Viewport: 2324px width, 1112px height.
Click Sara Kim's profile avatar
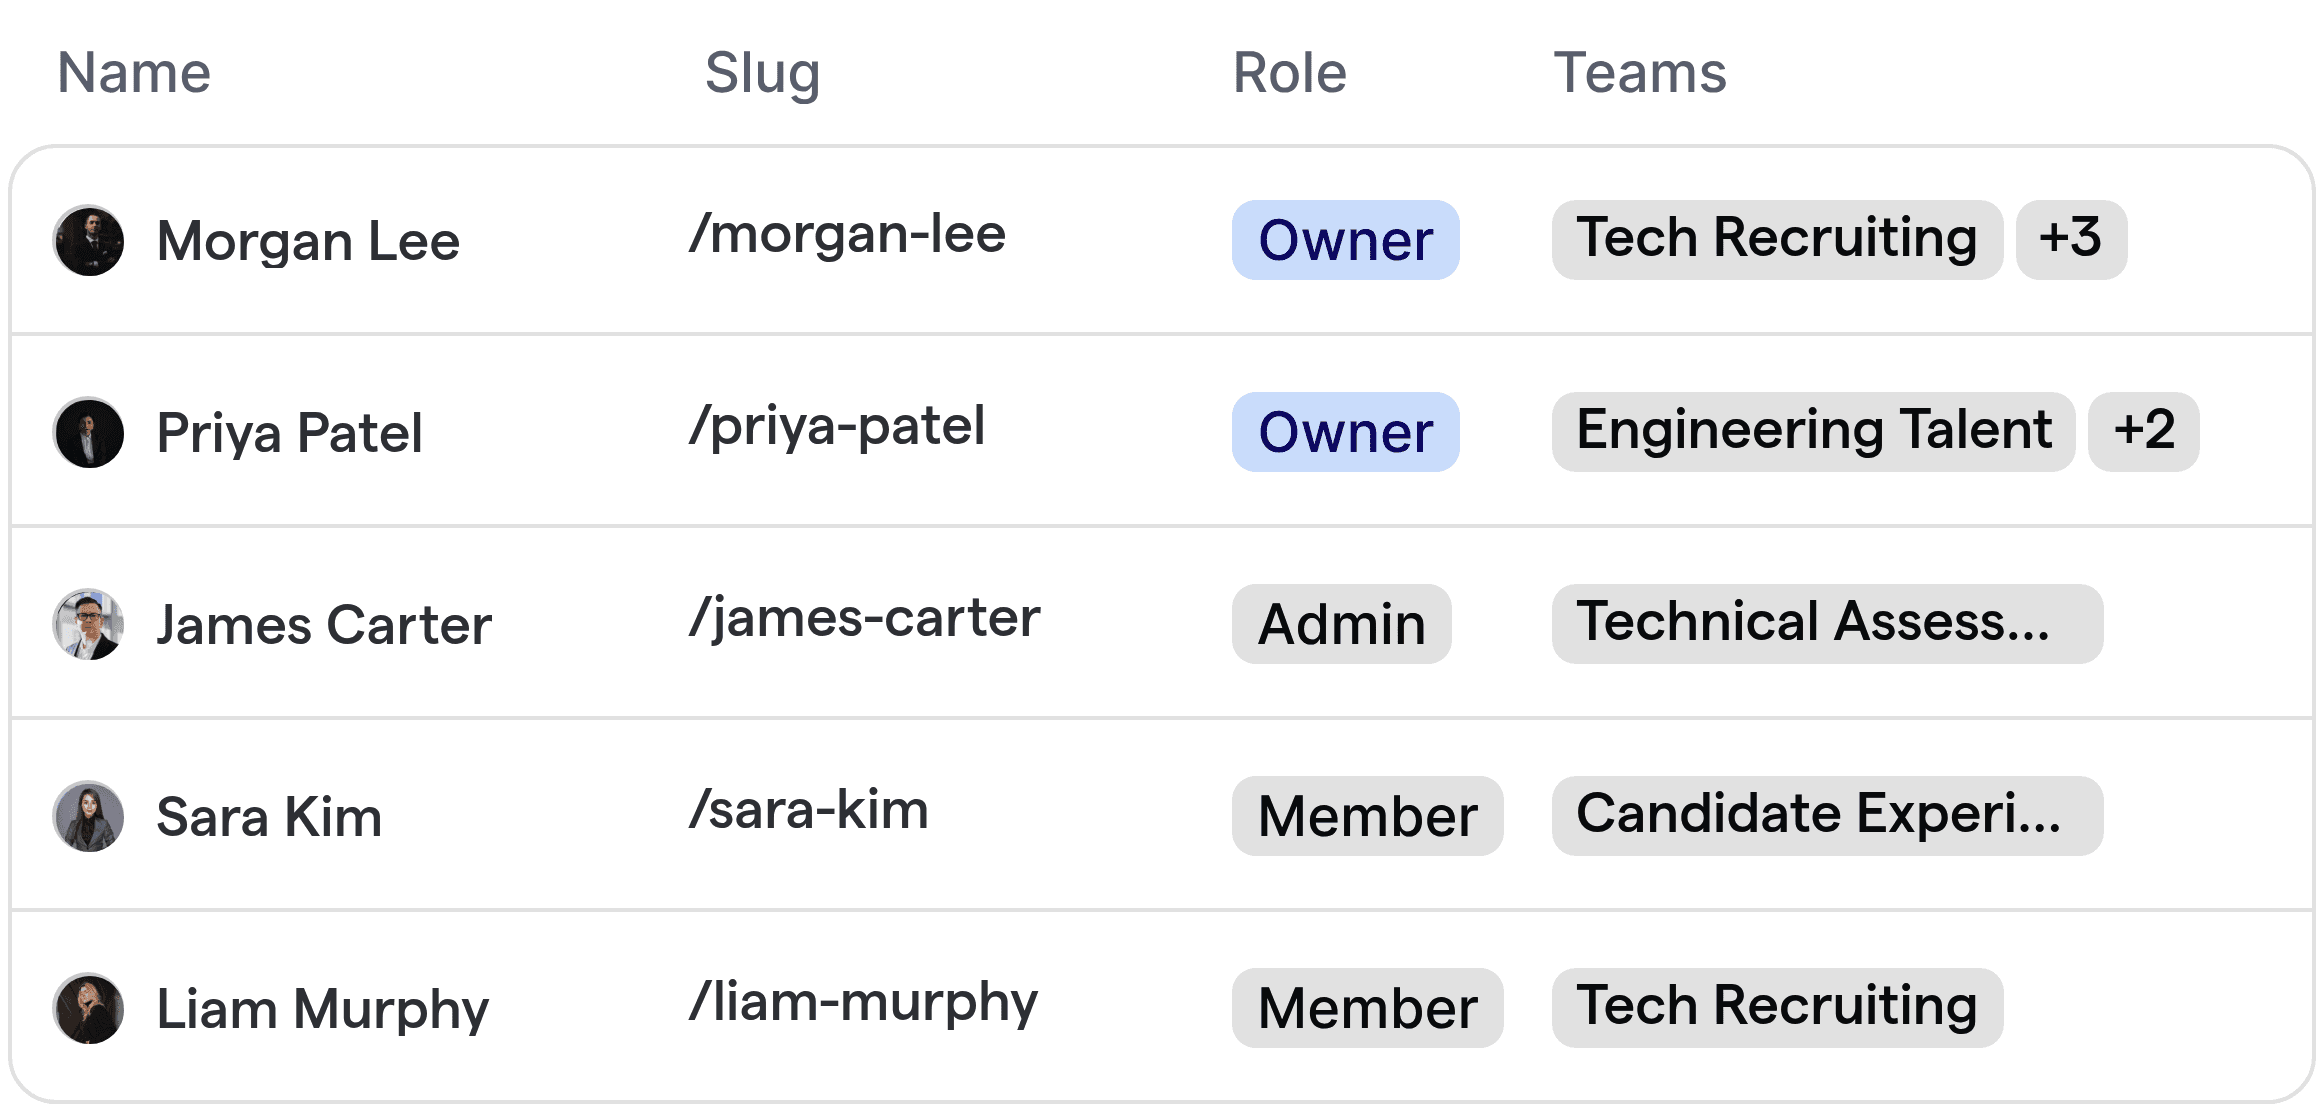pyautogui.click(x=88, y=816)
